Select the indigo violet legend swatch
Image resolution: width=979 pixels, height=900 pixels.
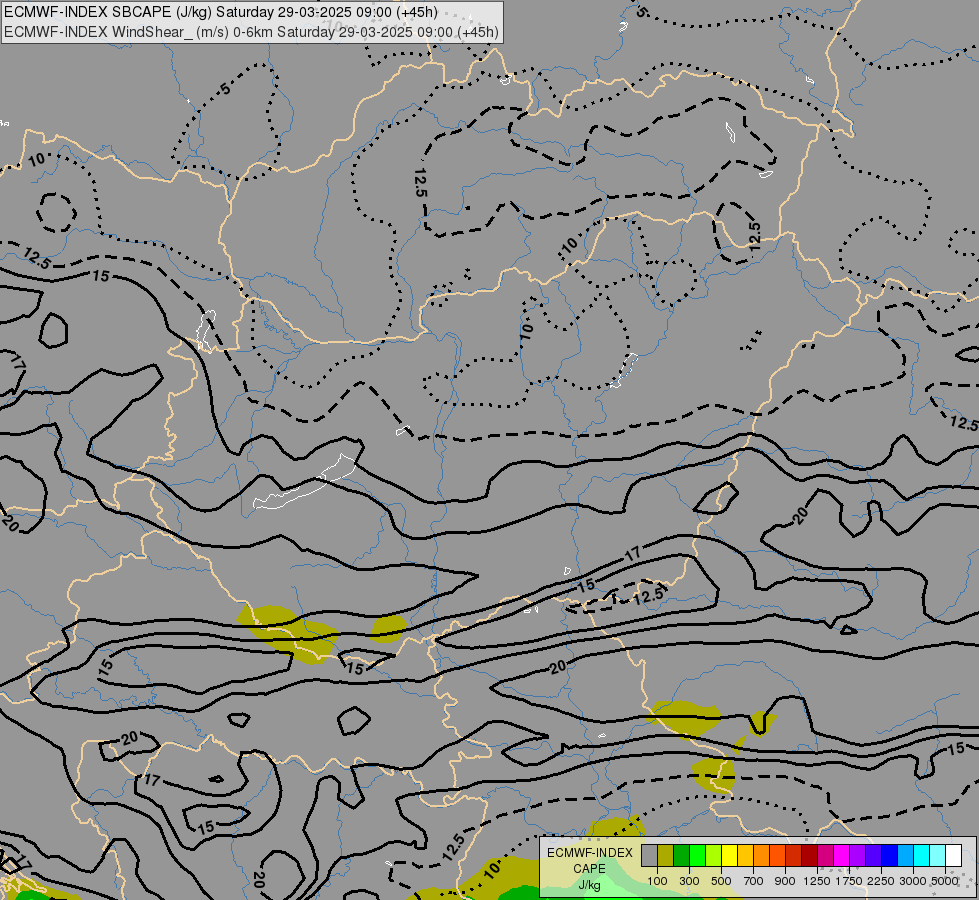pyautogui.click(x=873, y=856)
